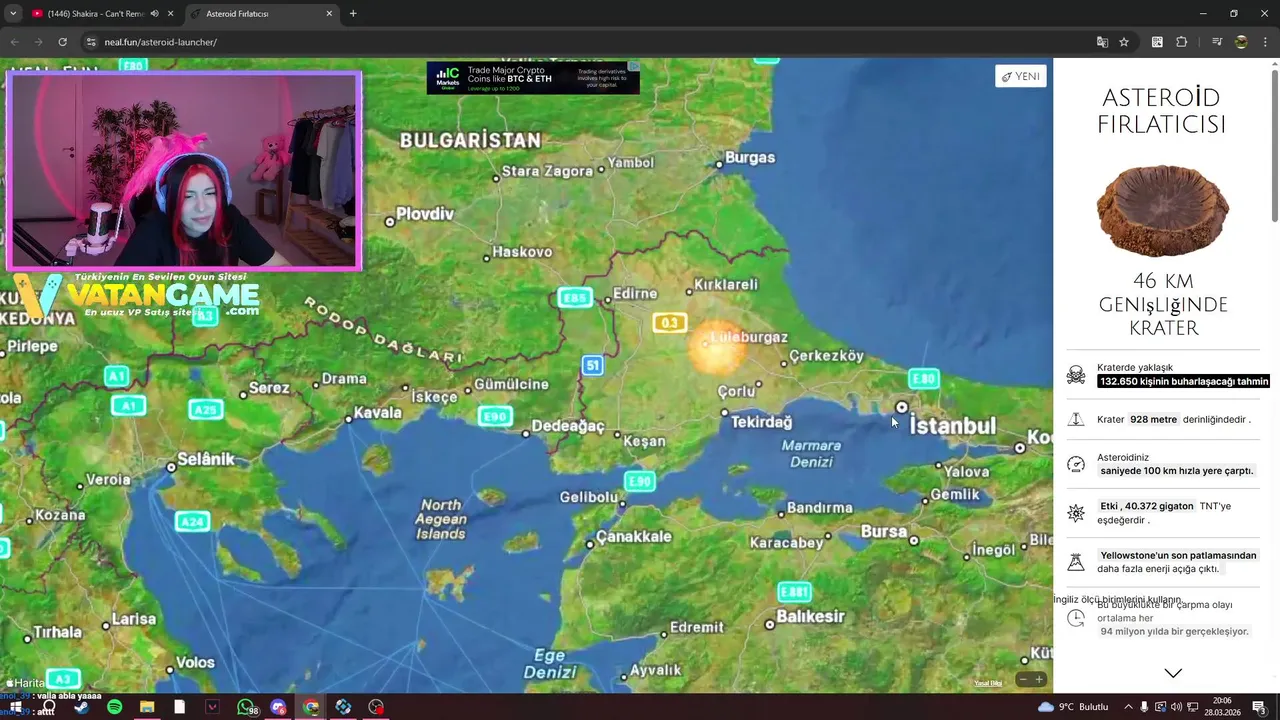Click the İstanbul city label on the map
The height and width of the screenshot is (720, 1280).
(953, 426)
